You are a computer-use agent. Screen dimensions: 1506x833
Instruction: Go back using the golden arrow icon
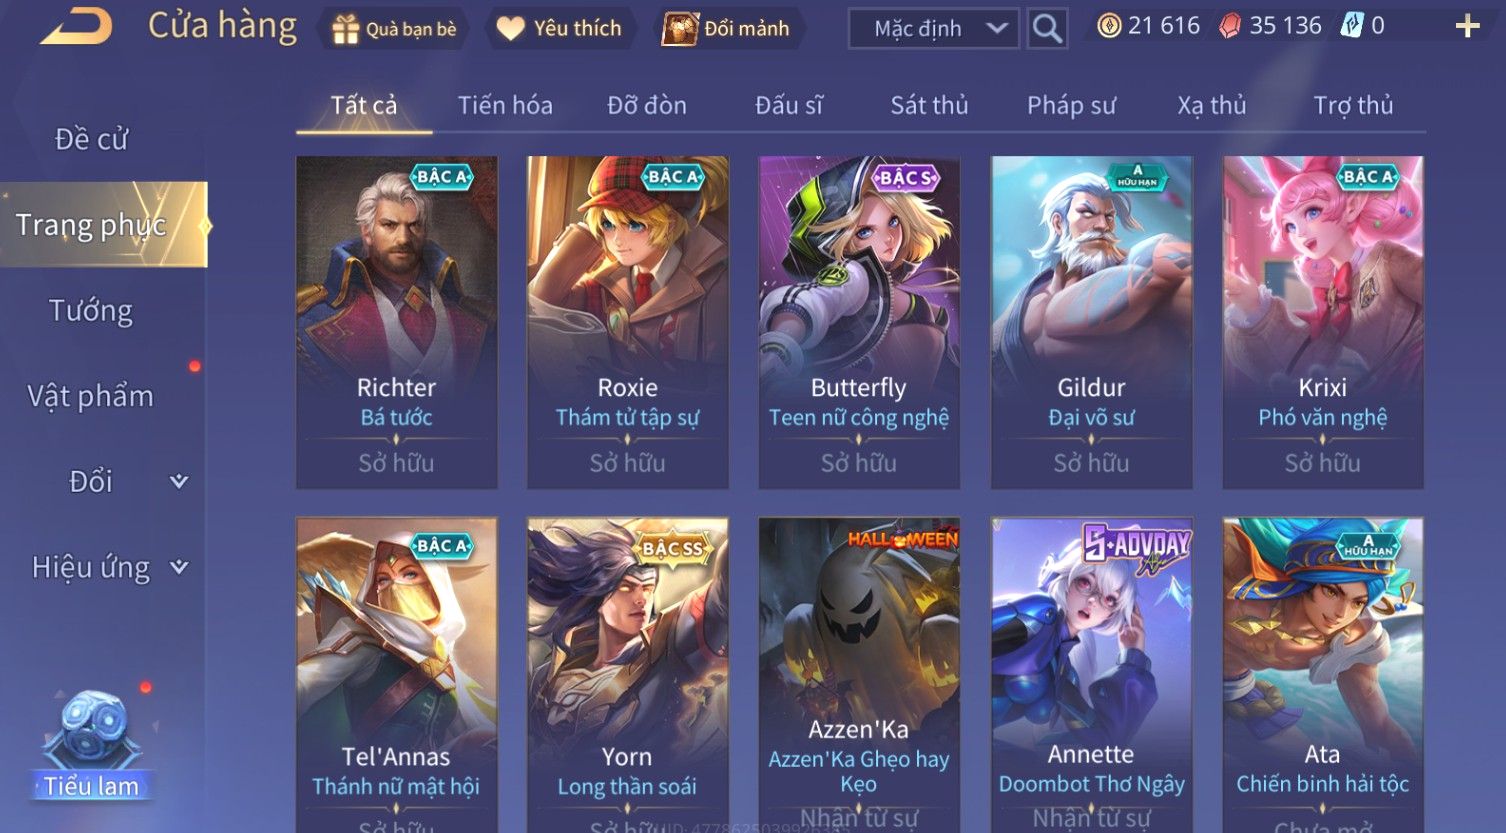click(77, 26)
